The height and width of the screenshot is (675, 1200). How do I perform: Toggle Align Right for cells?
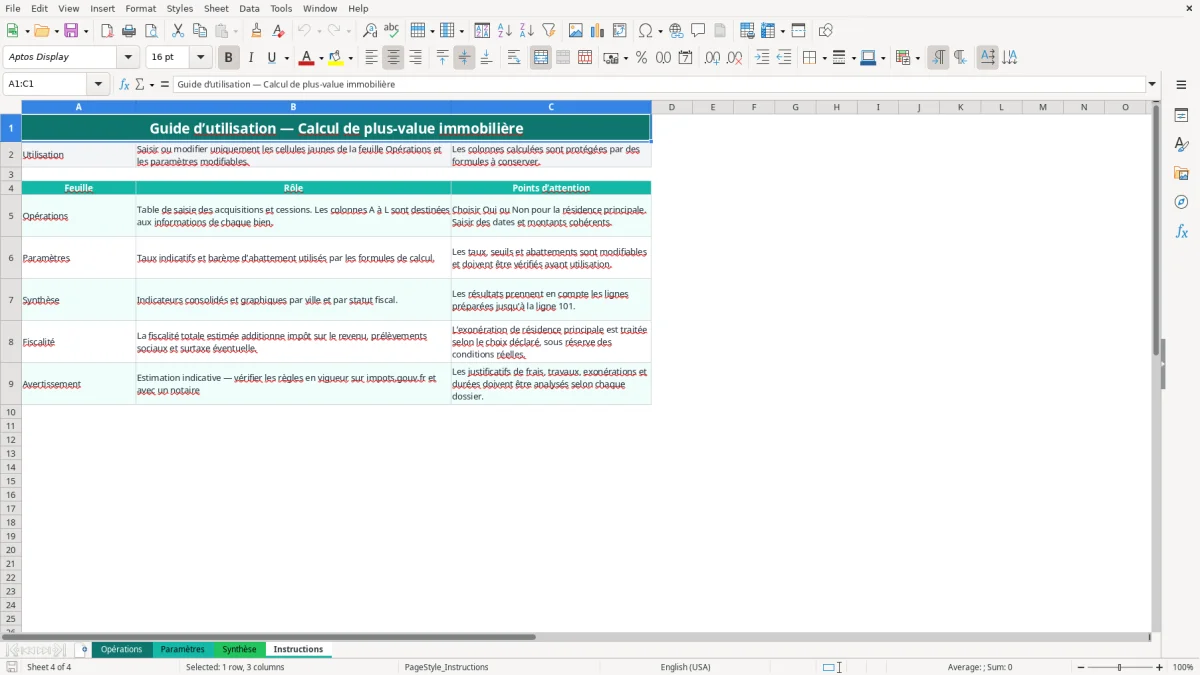415,58
